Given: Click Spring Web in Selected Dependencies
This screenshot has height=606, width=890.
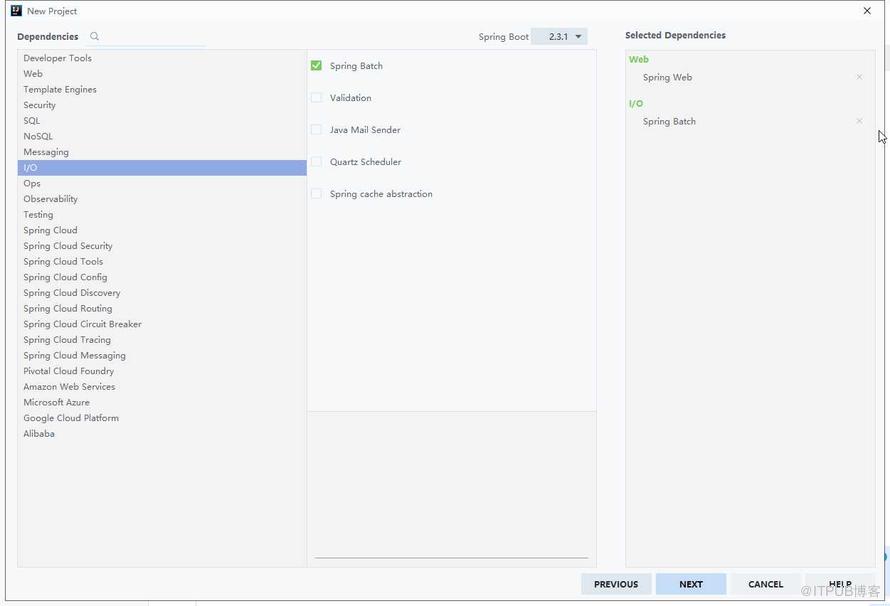Looking at the screenshot, I should coord(668,77).
